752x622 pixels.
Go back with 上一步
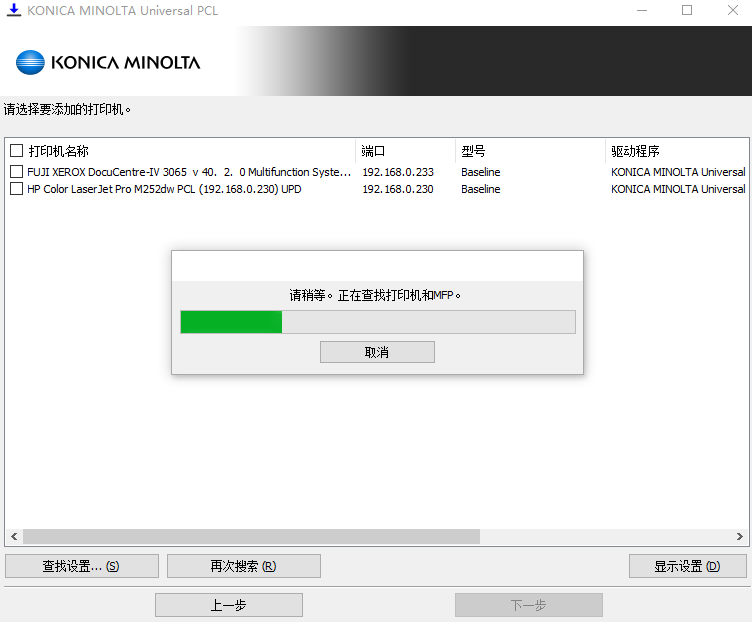229,605
